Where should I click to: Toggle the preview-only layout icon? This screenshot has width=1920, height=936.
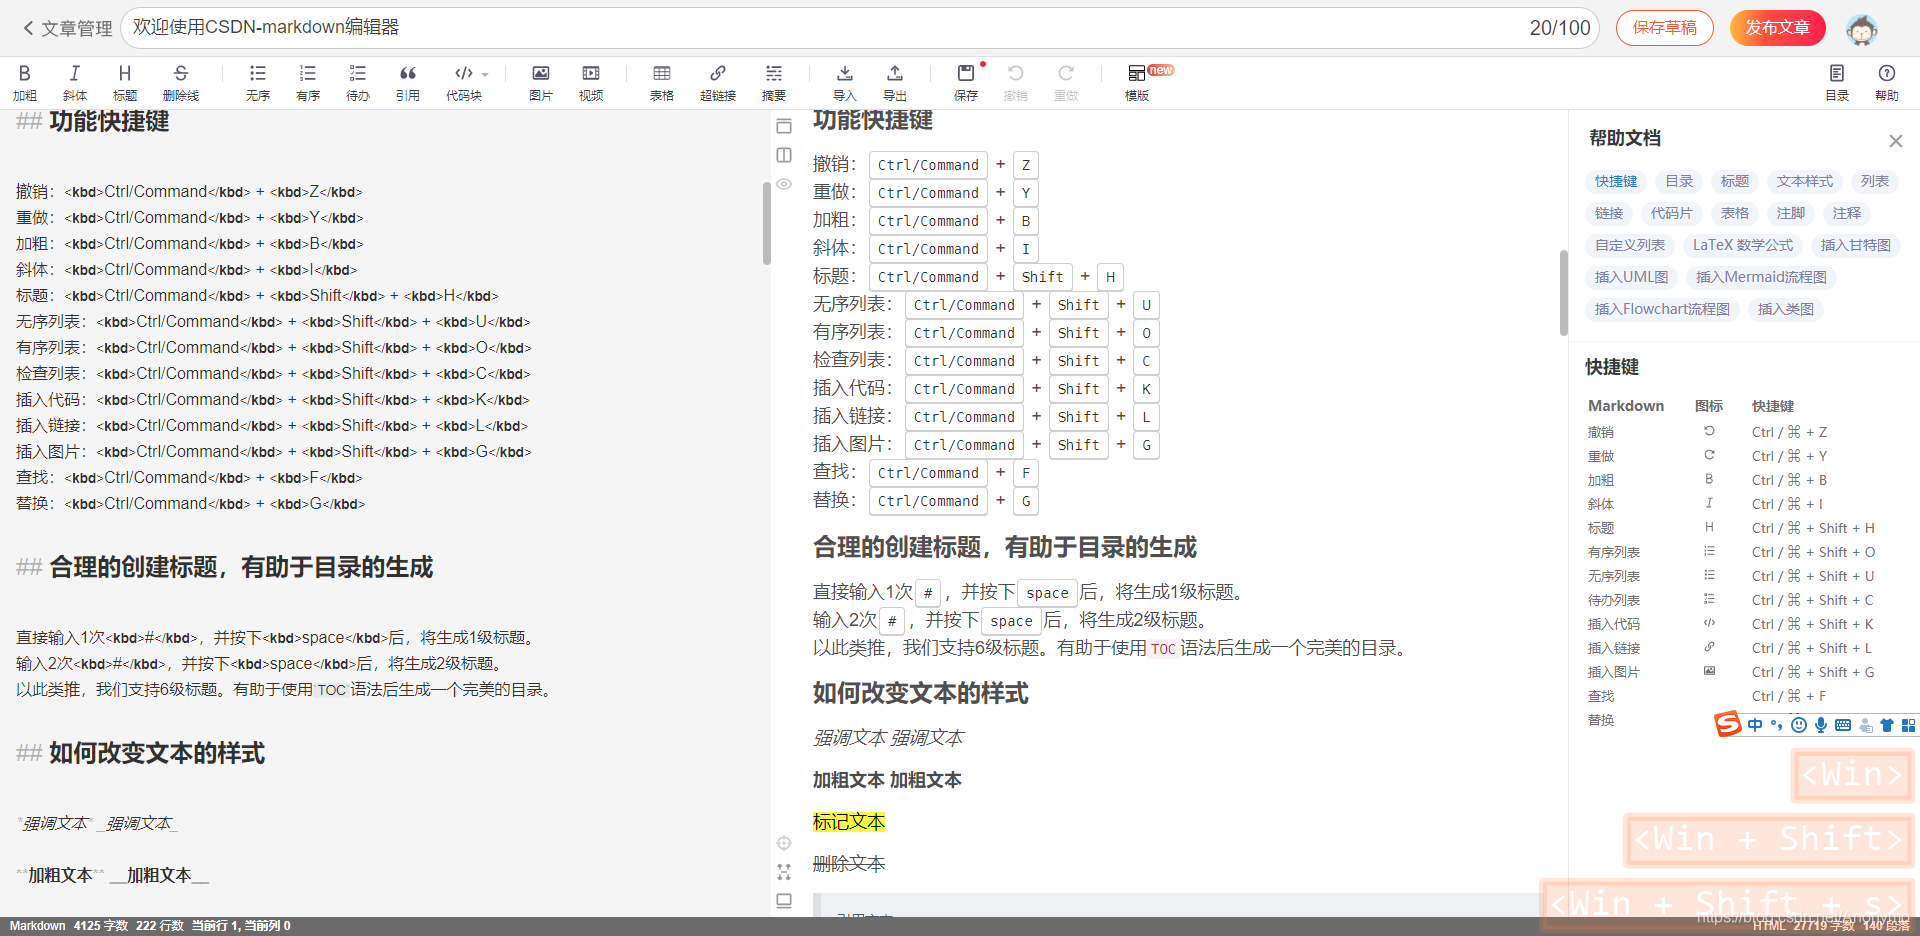784,126
